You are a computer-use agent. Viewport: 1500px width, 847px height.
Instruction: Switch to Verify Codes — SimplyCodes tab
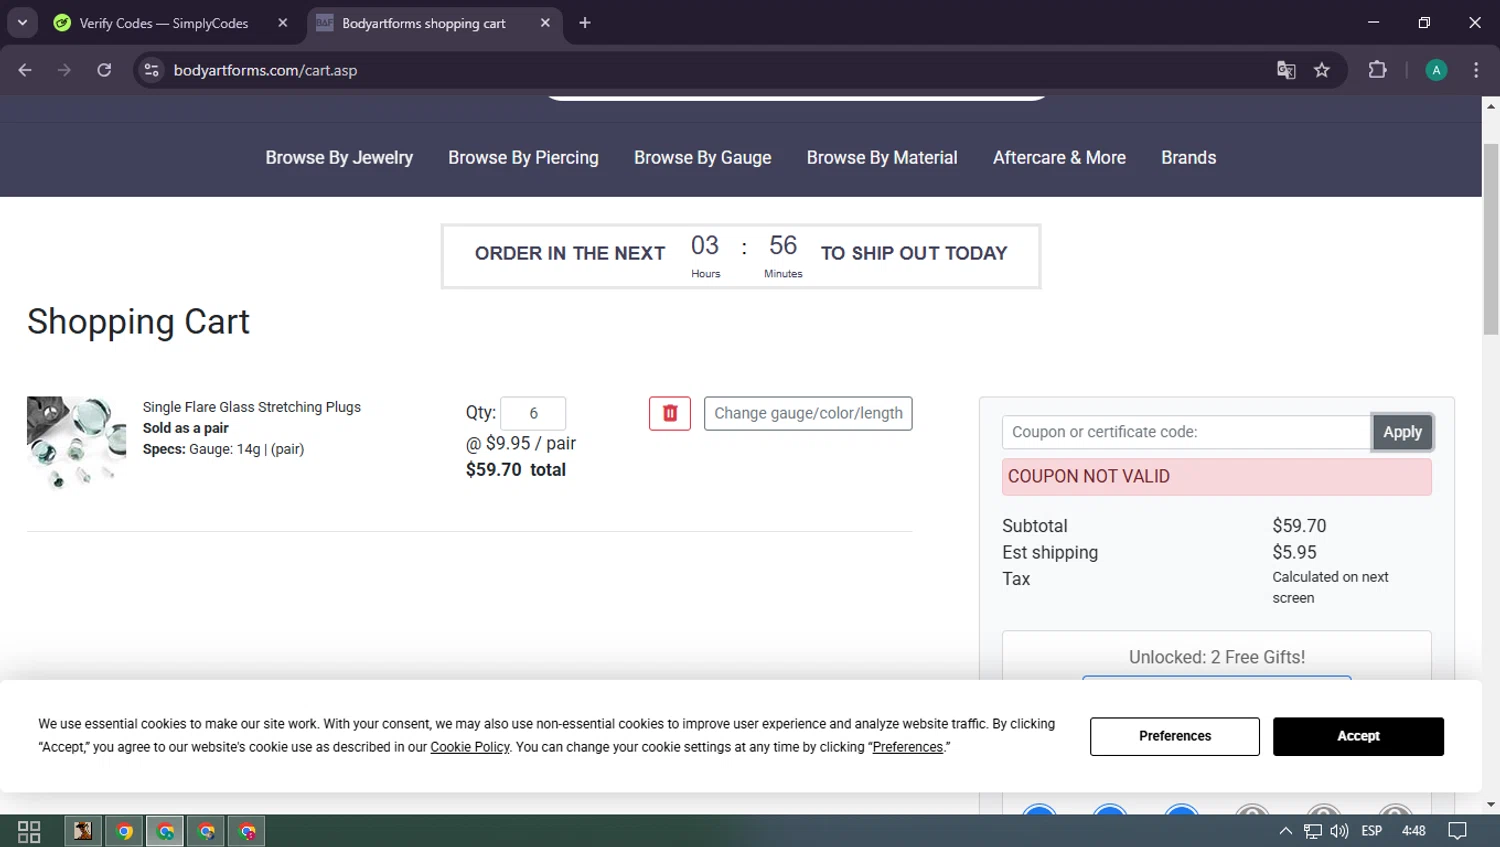tap(163, 23)
